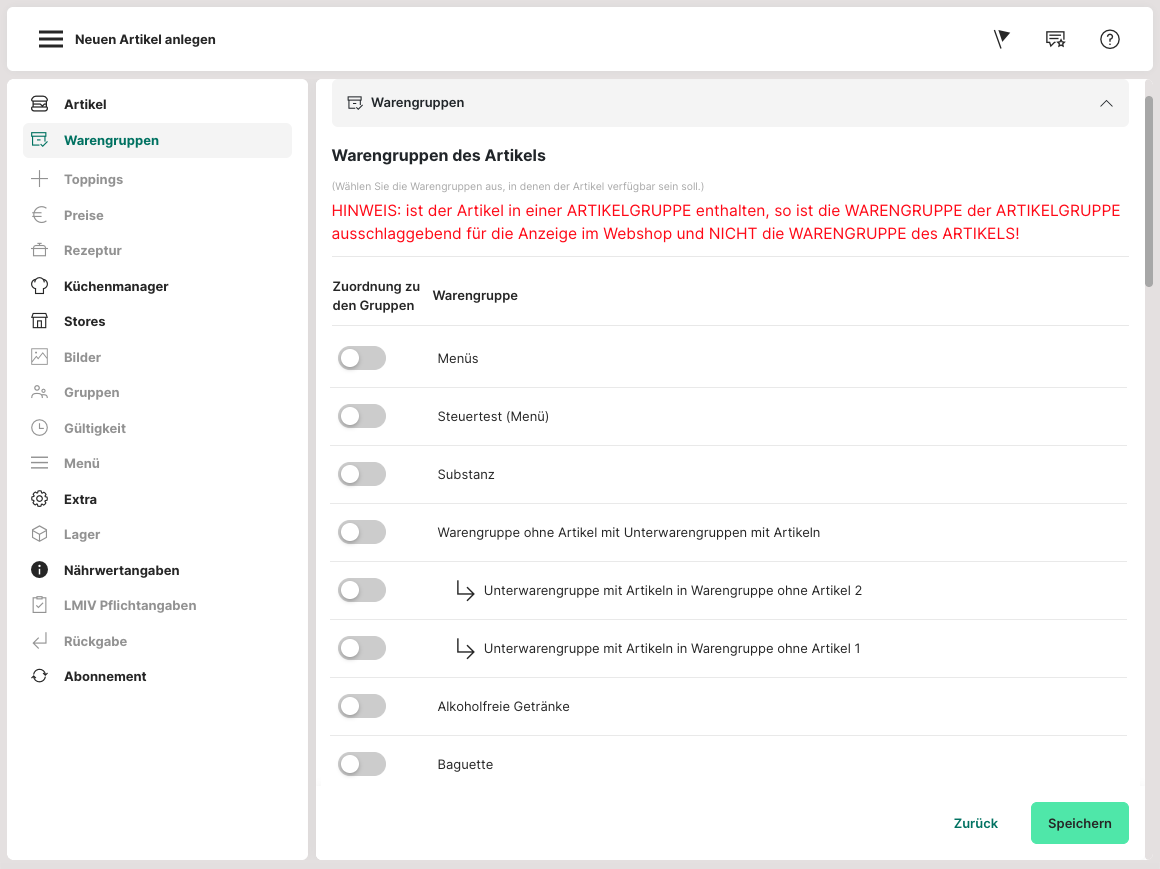Viewport: 1160px width, 869px height.
Task: Open the Artikel sidebar section
Action: (85, 104)
